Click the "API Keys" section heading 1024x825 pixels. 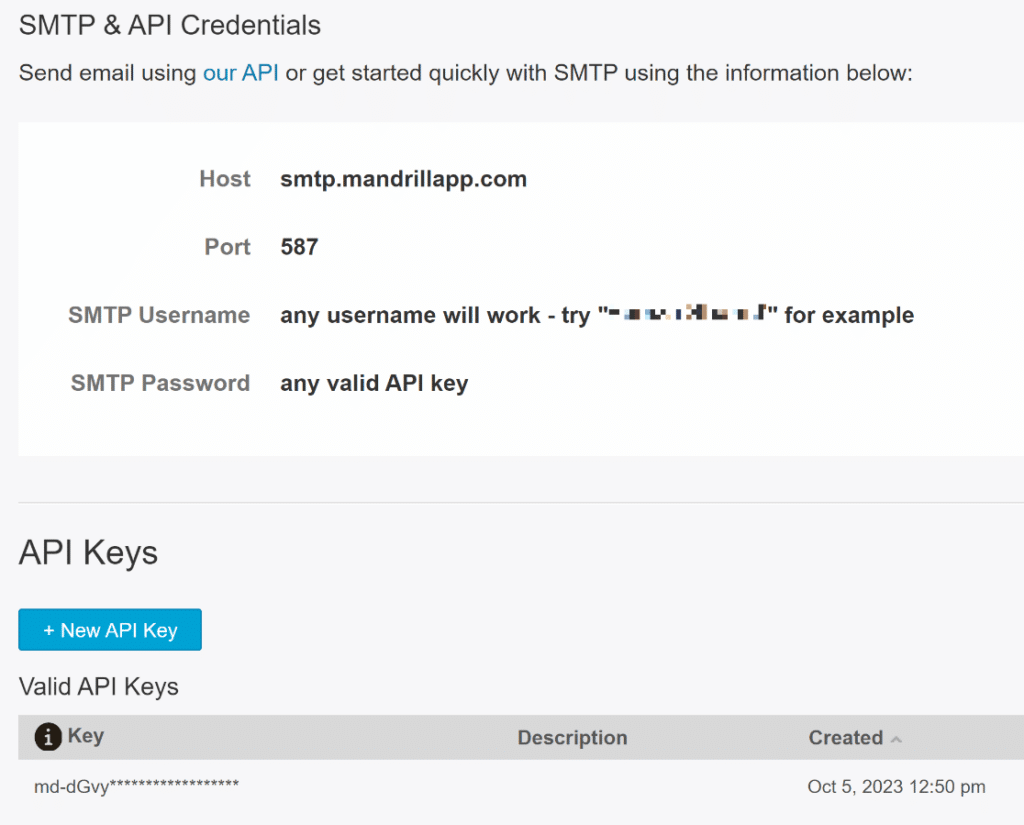pyautogui.click(x=88, y=552)
